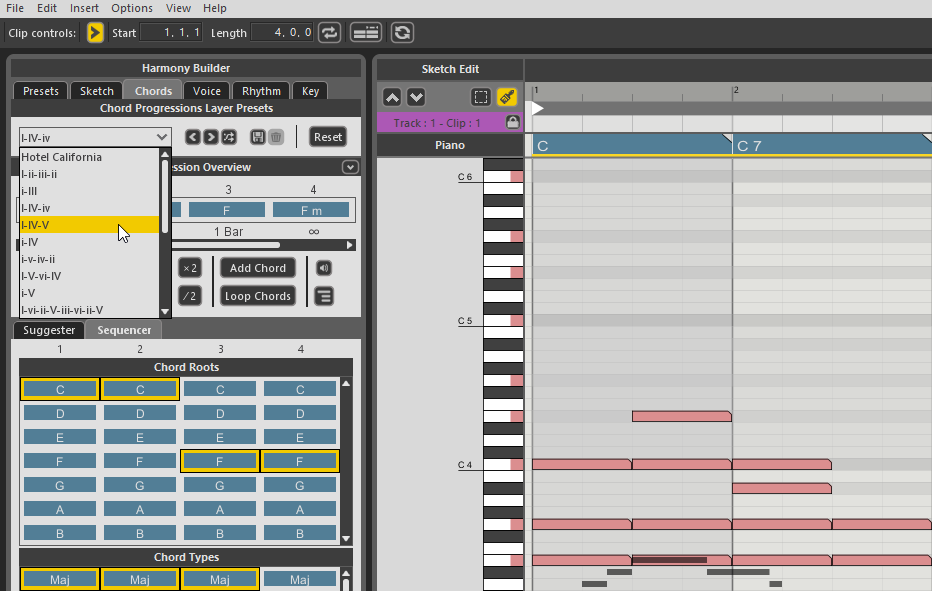Select the marquee selection tool in Sketch Edit
This screenshot has height=591, width=932.
(481, 97)
